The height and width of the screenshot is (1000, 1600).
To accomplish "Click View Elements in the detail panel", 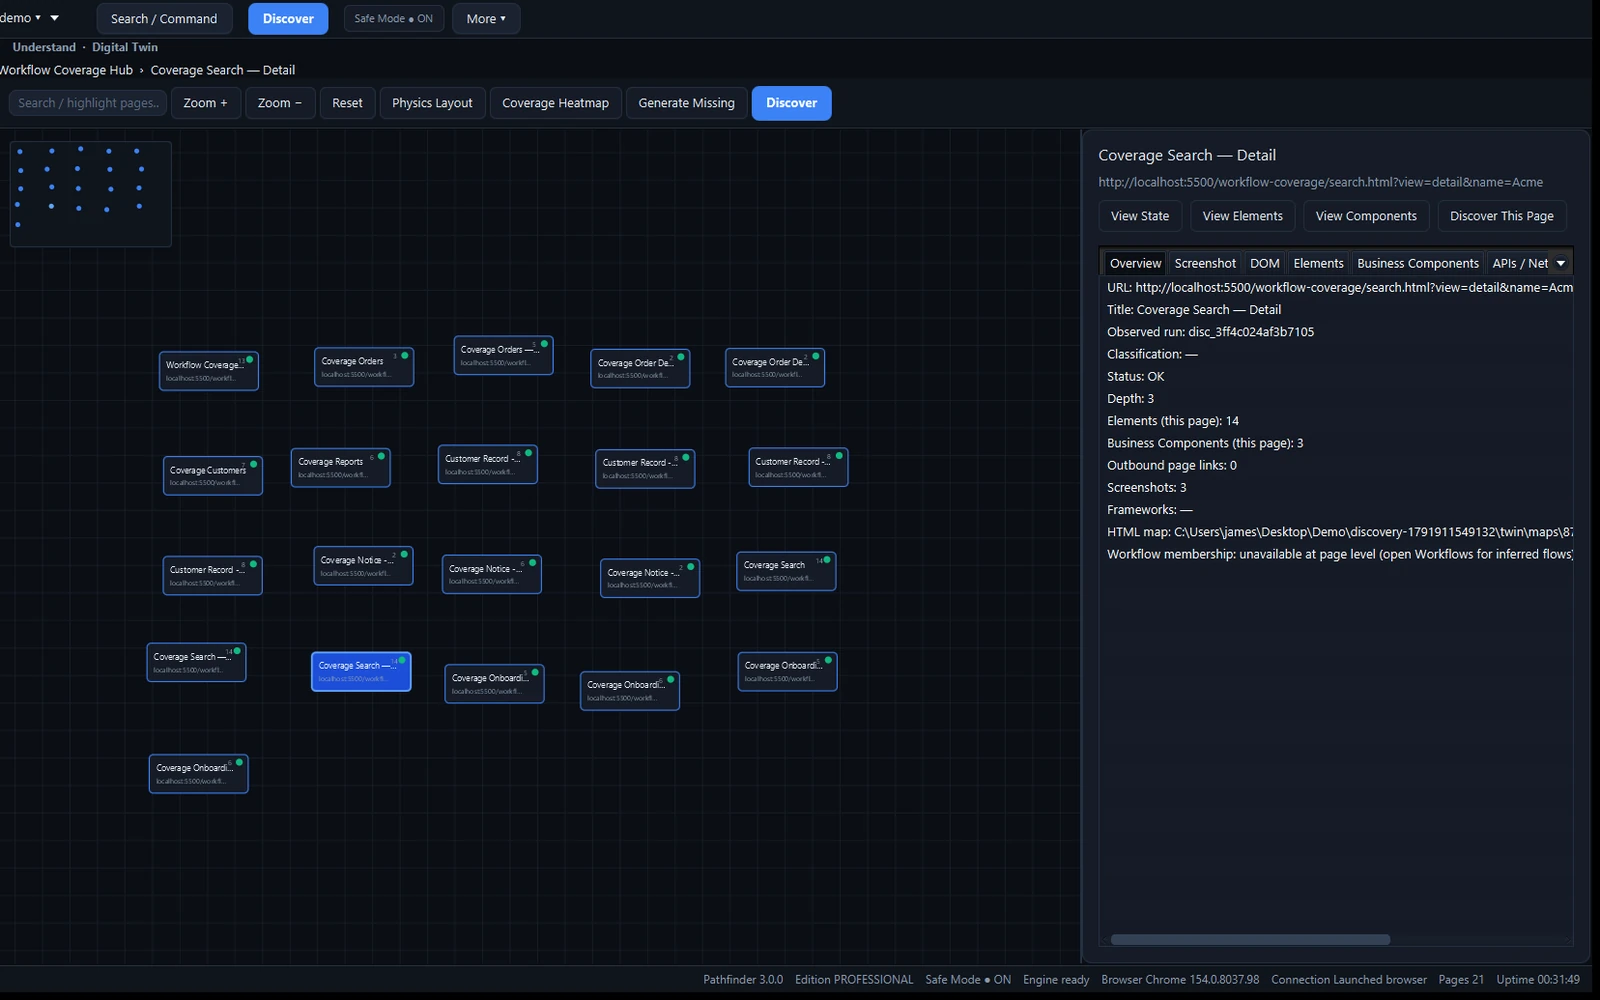I will click(1243, 216).
